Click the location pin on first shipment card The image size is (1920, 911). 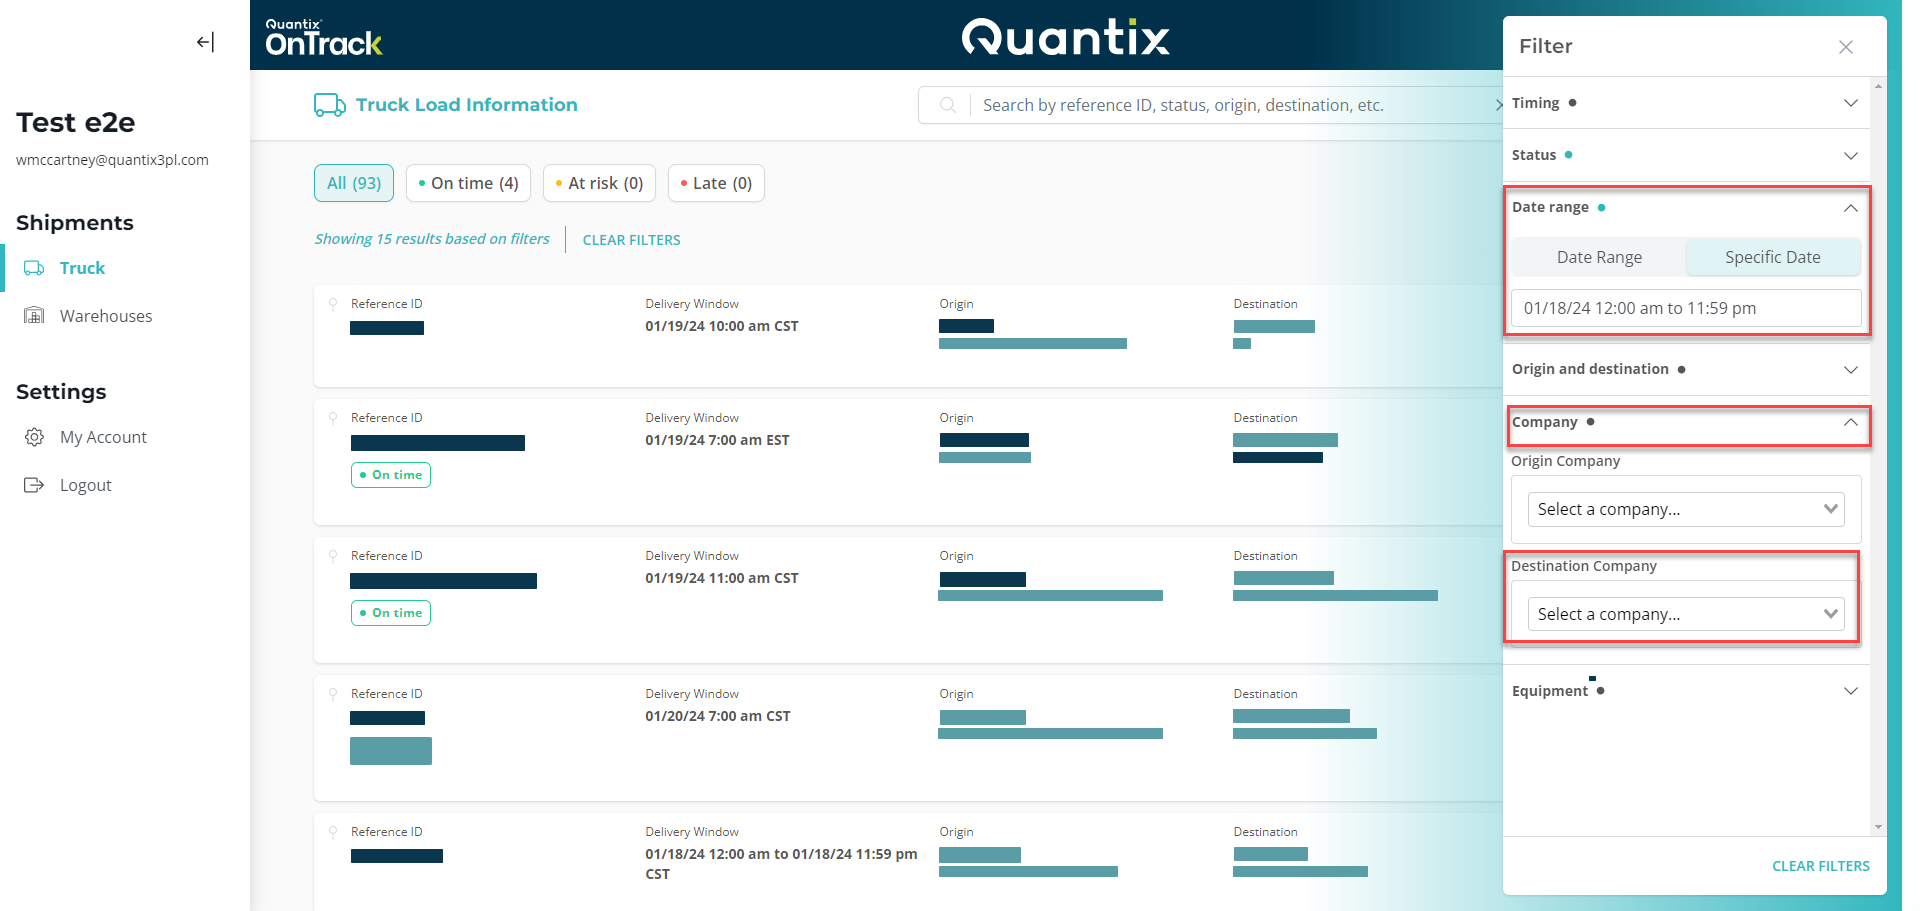pos(333,304)
